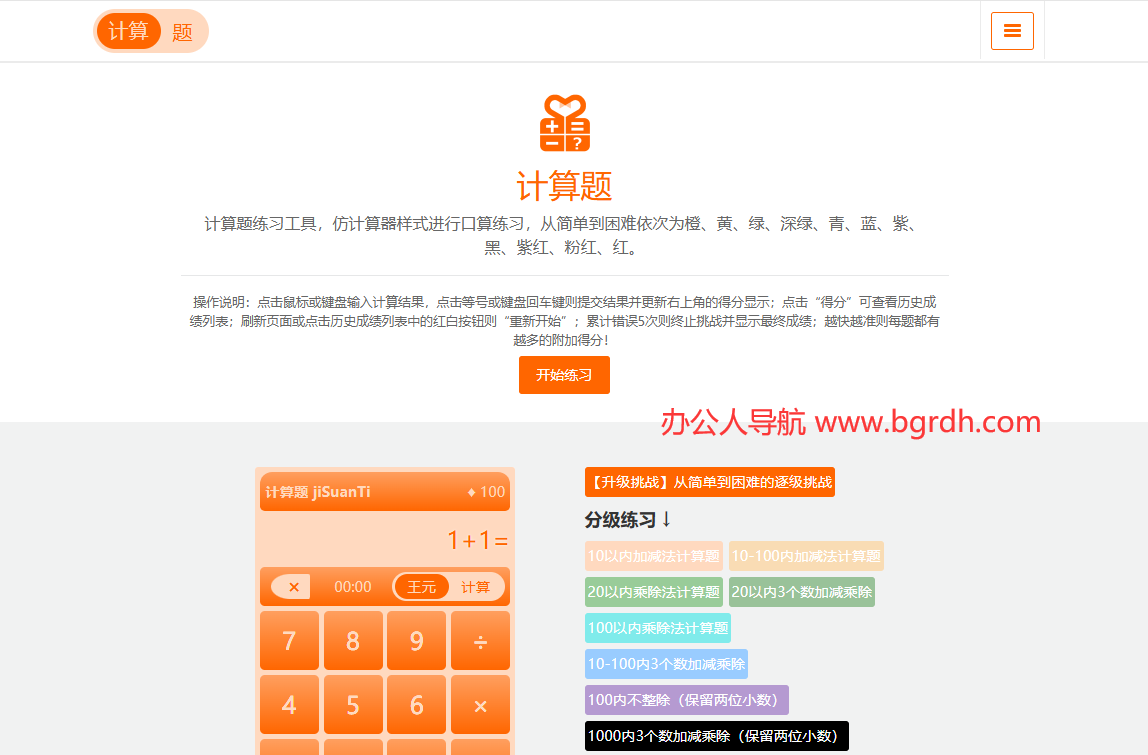Switch the toggle to 计算 mode
1148x755 pixels.
click(x=475, y=587)
